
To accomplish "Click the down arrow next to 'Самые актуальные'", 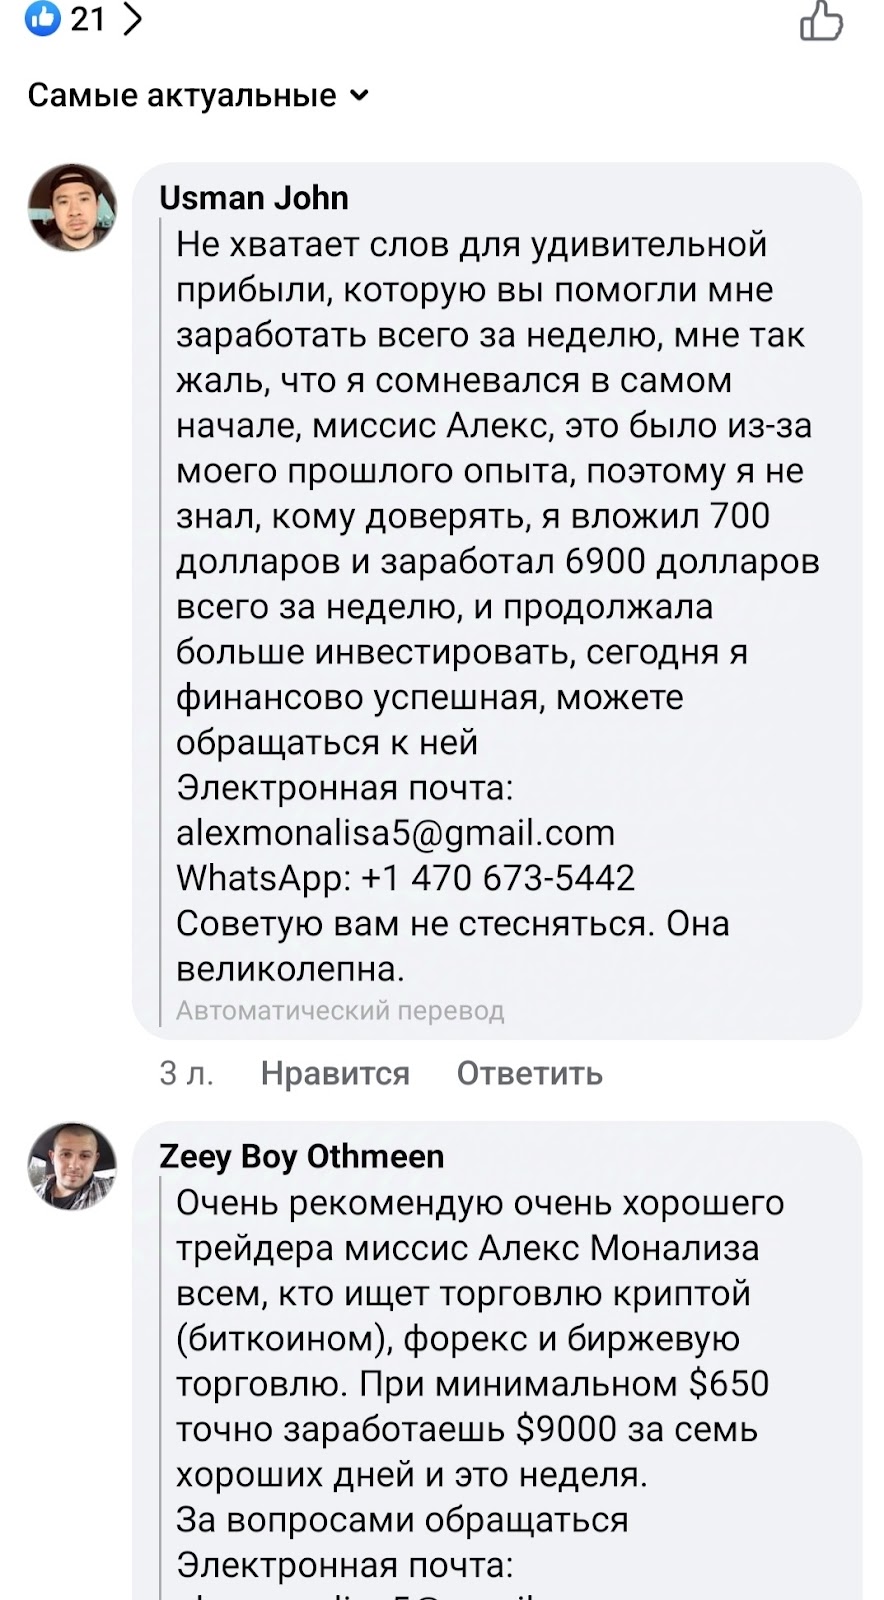I will pos(360,96).
